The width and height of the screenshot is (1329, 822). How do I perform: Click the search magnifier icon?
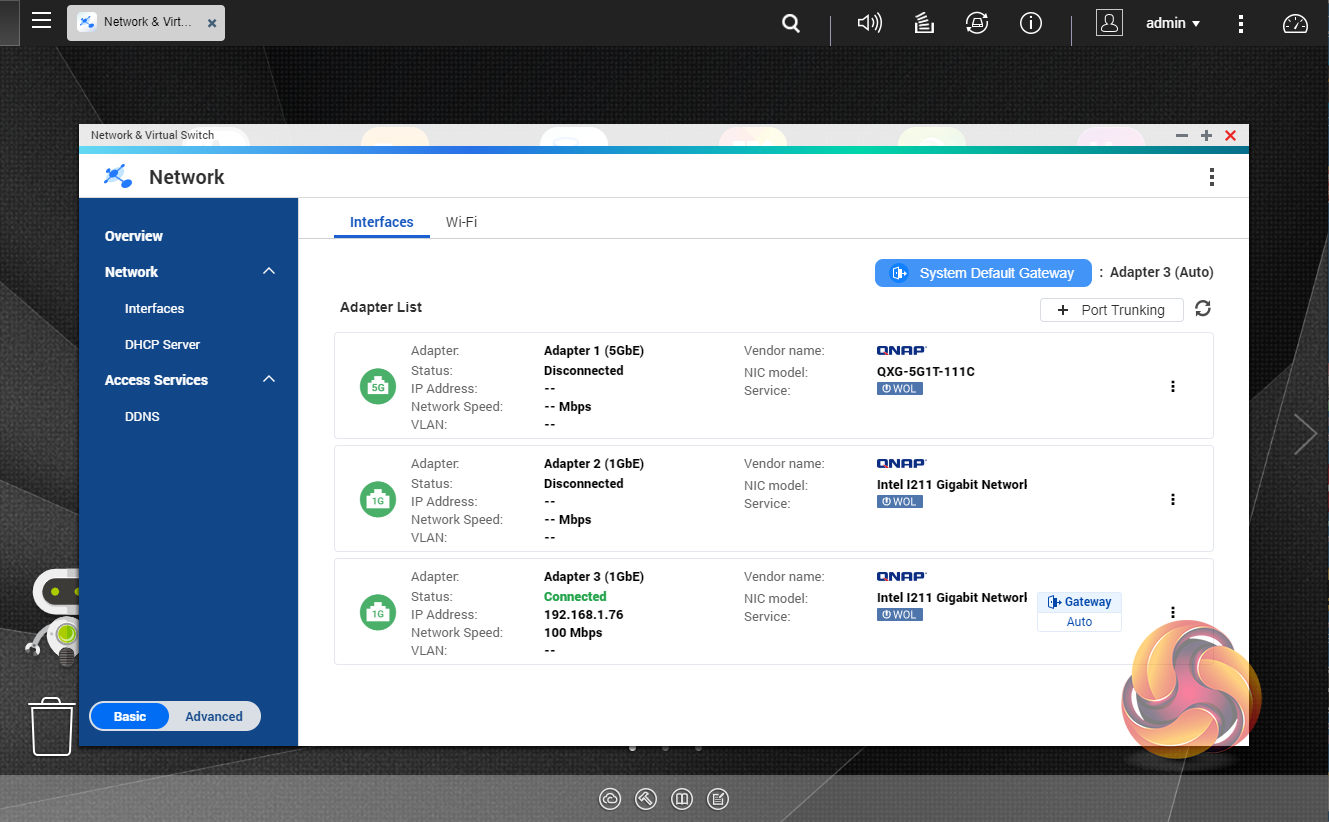(x=790, y=23)
